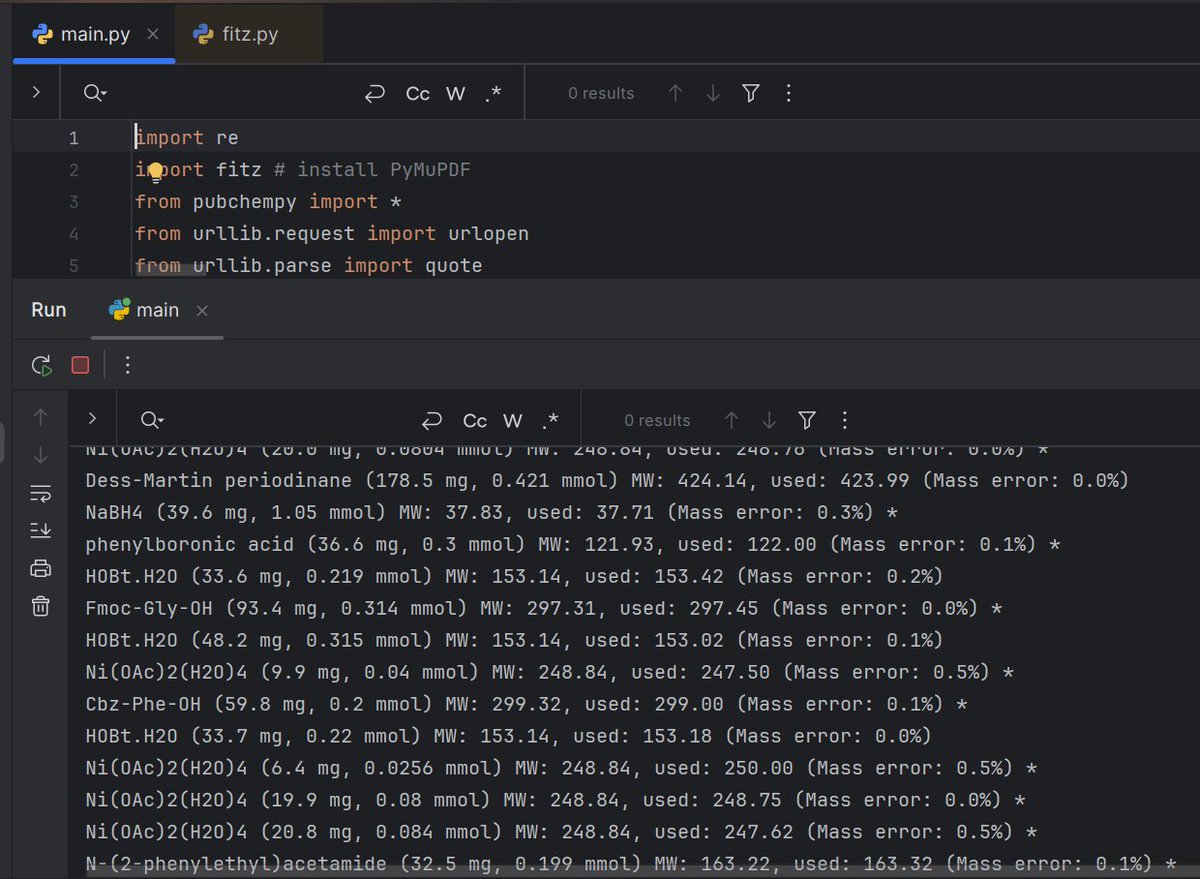Open more run toolbar options

click(x=127, y=365)
